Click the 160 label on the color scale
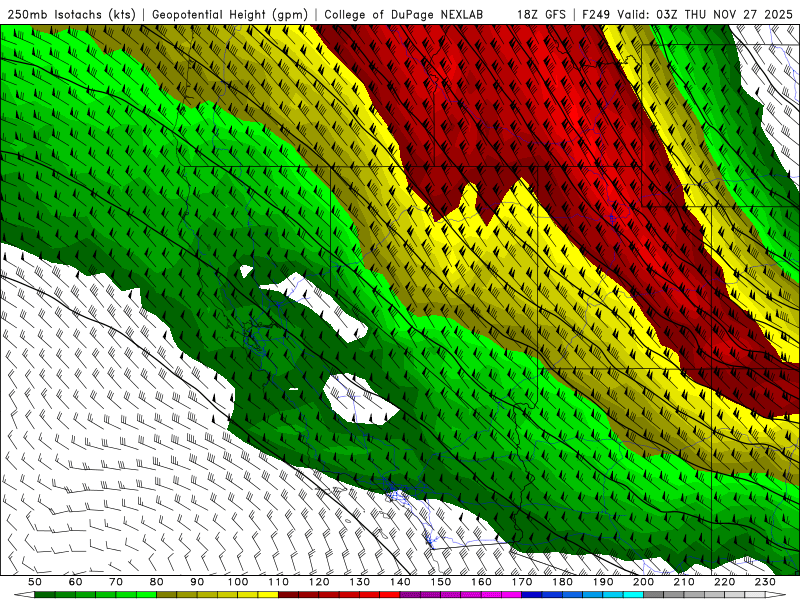The width and height of the screenshot is (800, 600). click(481, 582)
